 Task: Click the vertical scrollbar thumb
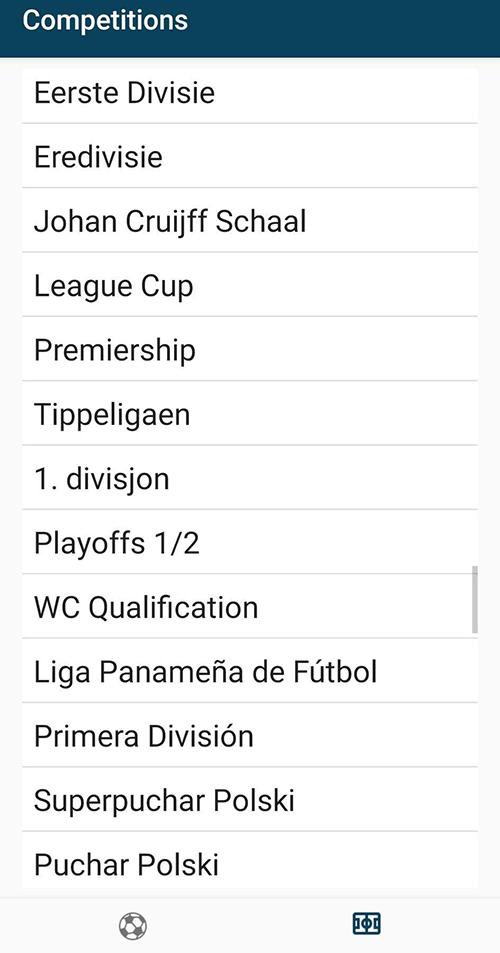pos(474,599)
